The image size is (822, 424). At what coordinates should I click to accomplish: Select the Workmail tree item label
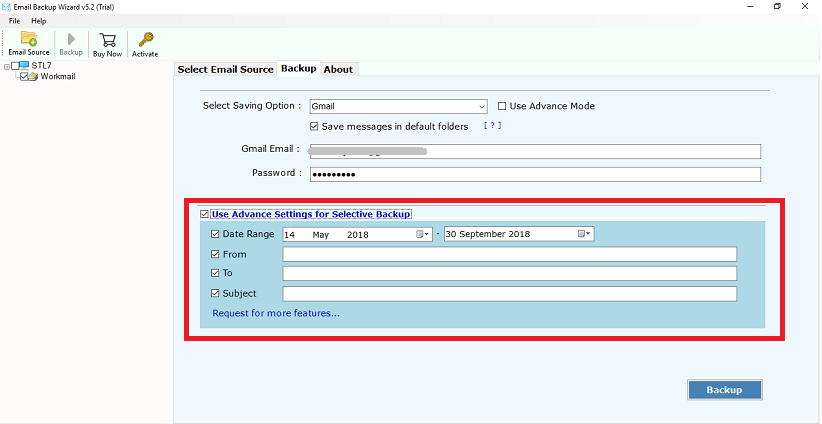click(x=58, y=77)
